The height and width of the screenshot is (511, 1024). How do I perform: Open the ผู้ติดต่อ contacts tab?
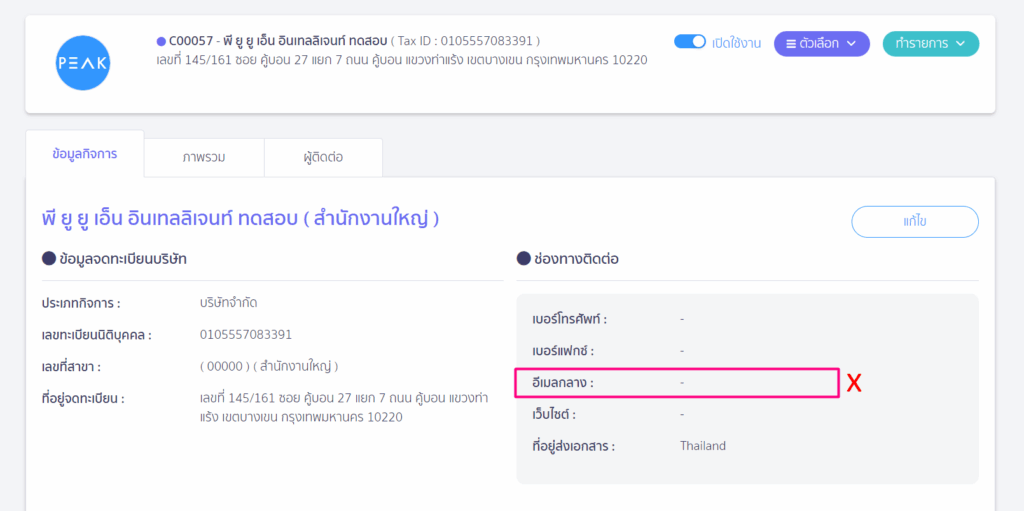323,157
